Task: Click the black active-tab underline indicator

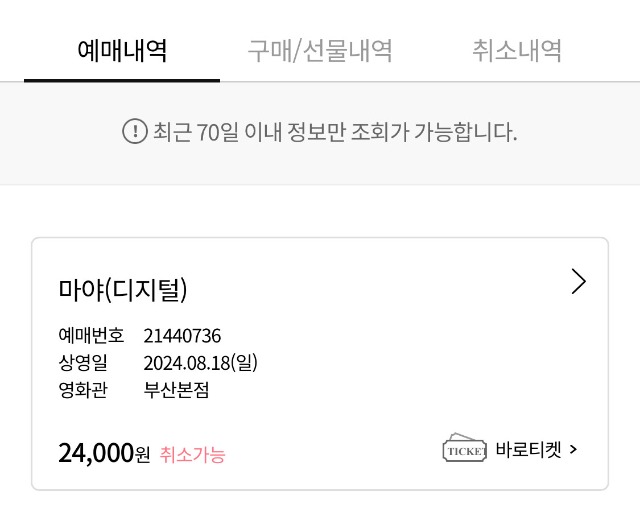Action: click(122, 80)
